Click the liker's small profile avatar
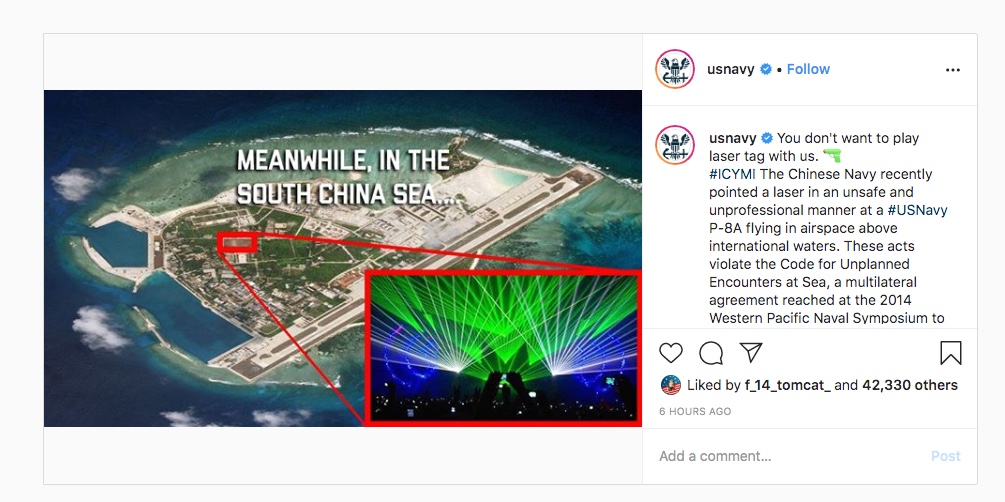1005x502 pixels. [670, 385]
